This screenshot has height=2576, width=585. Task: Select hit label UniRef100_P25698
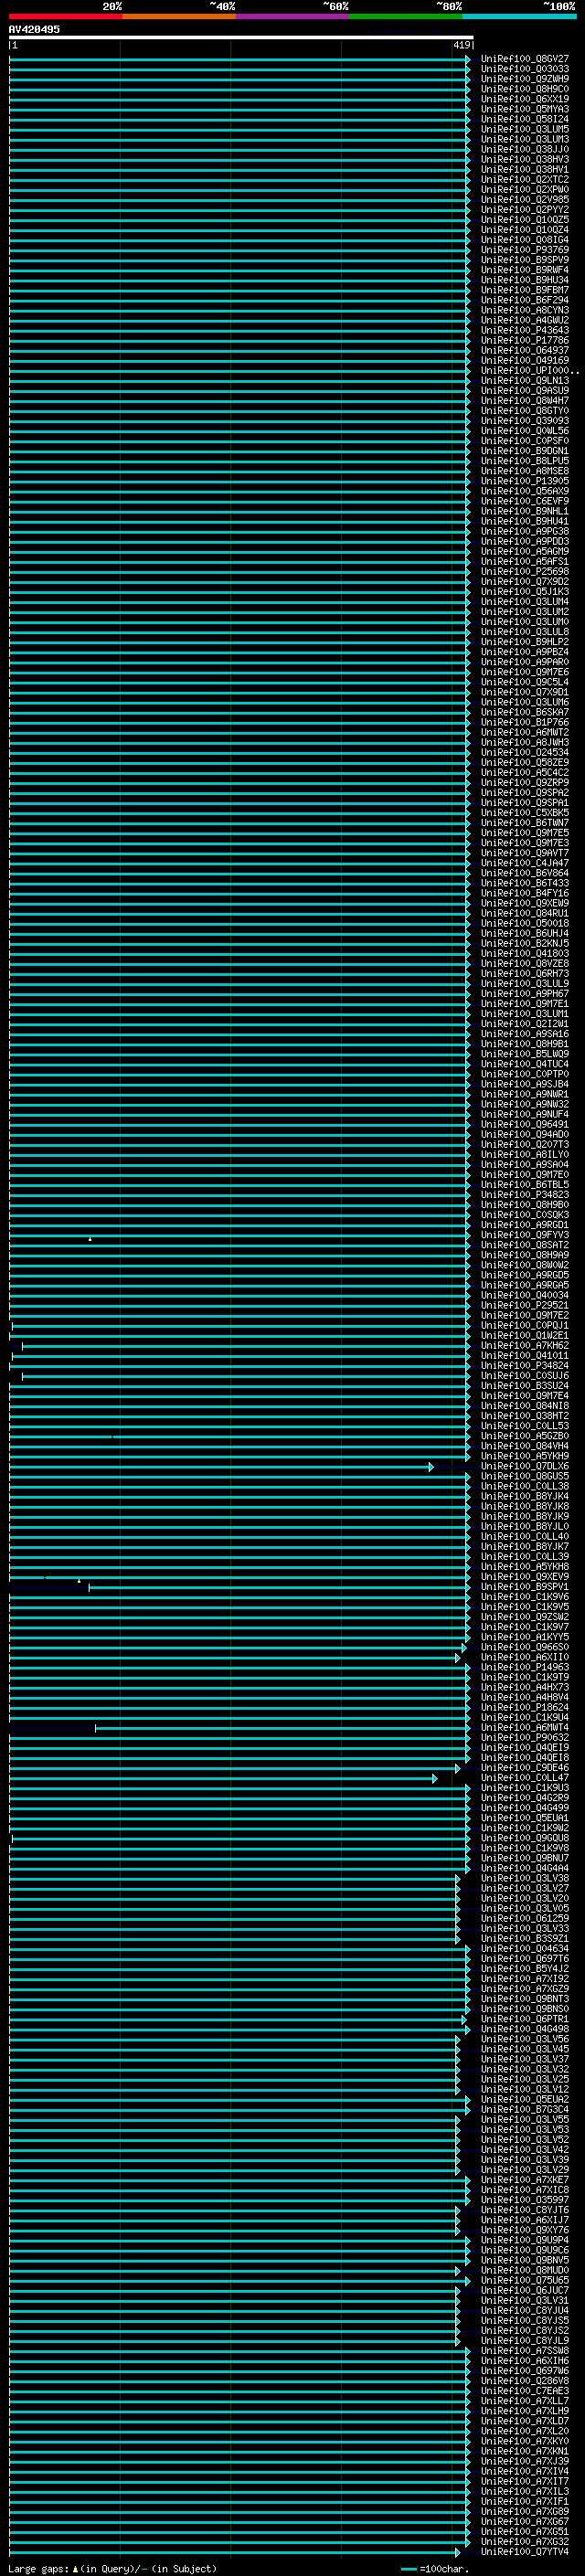525,572
